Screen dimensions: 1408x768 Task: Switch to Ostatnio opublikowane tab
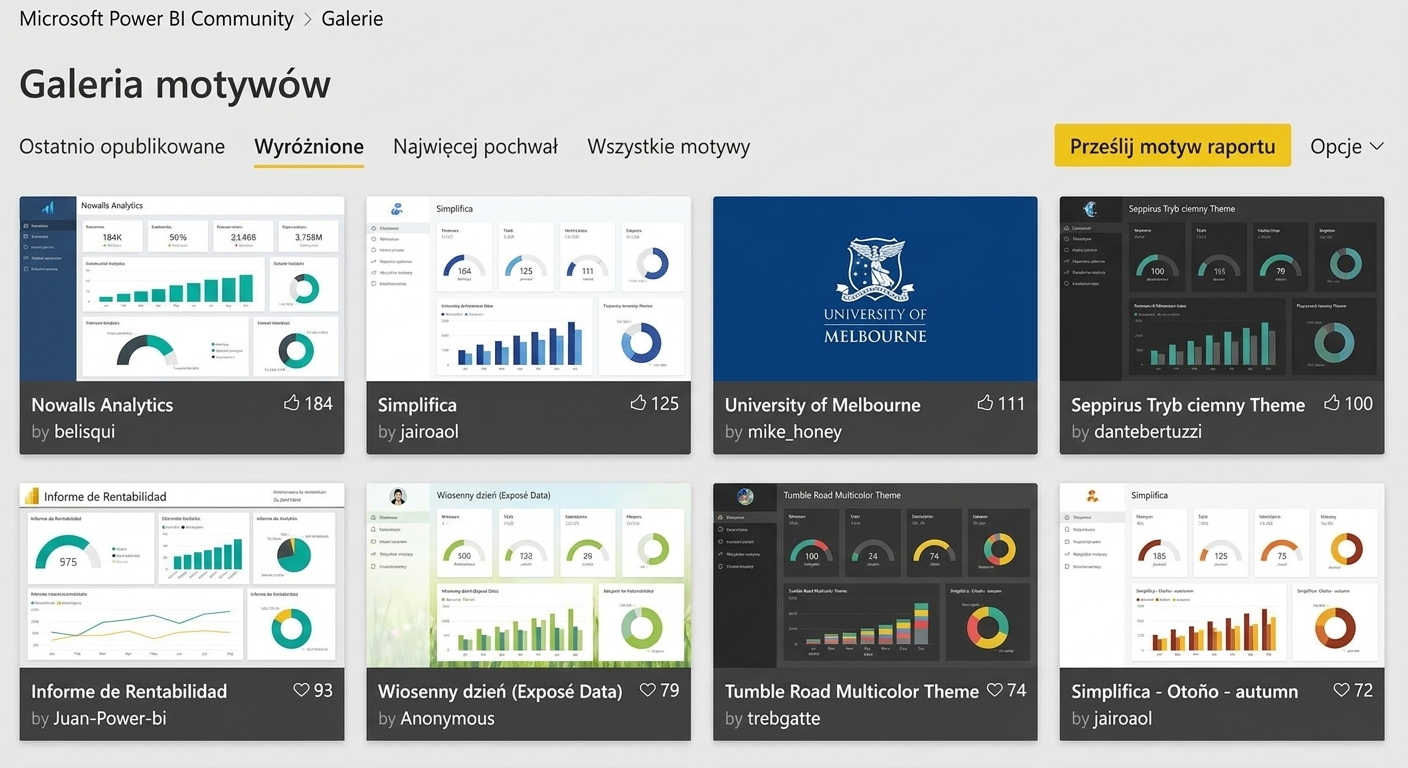[x=122, y=147]
